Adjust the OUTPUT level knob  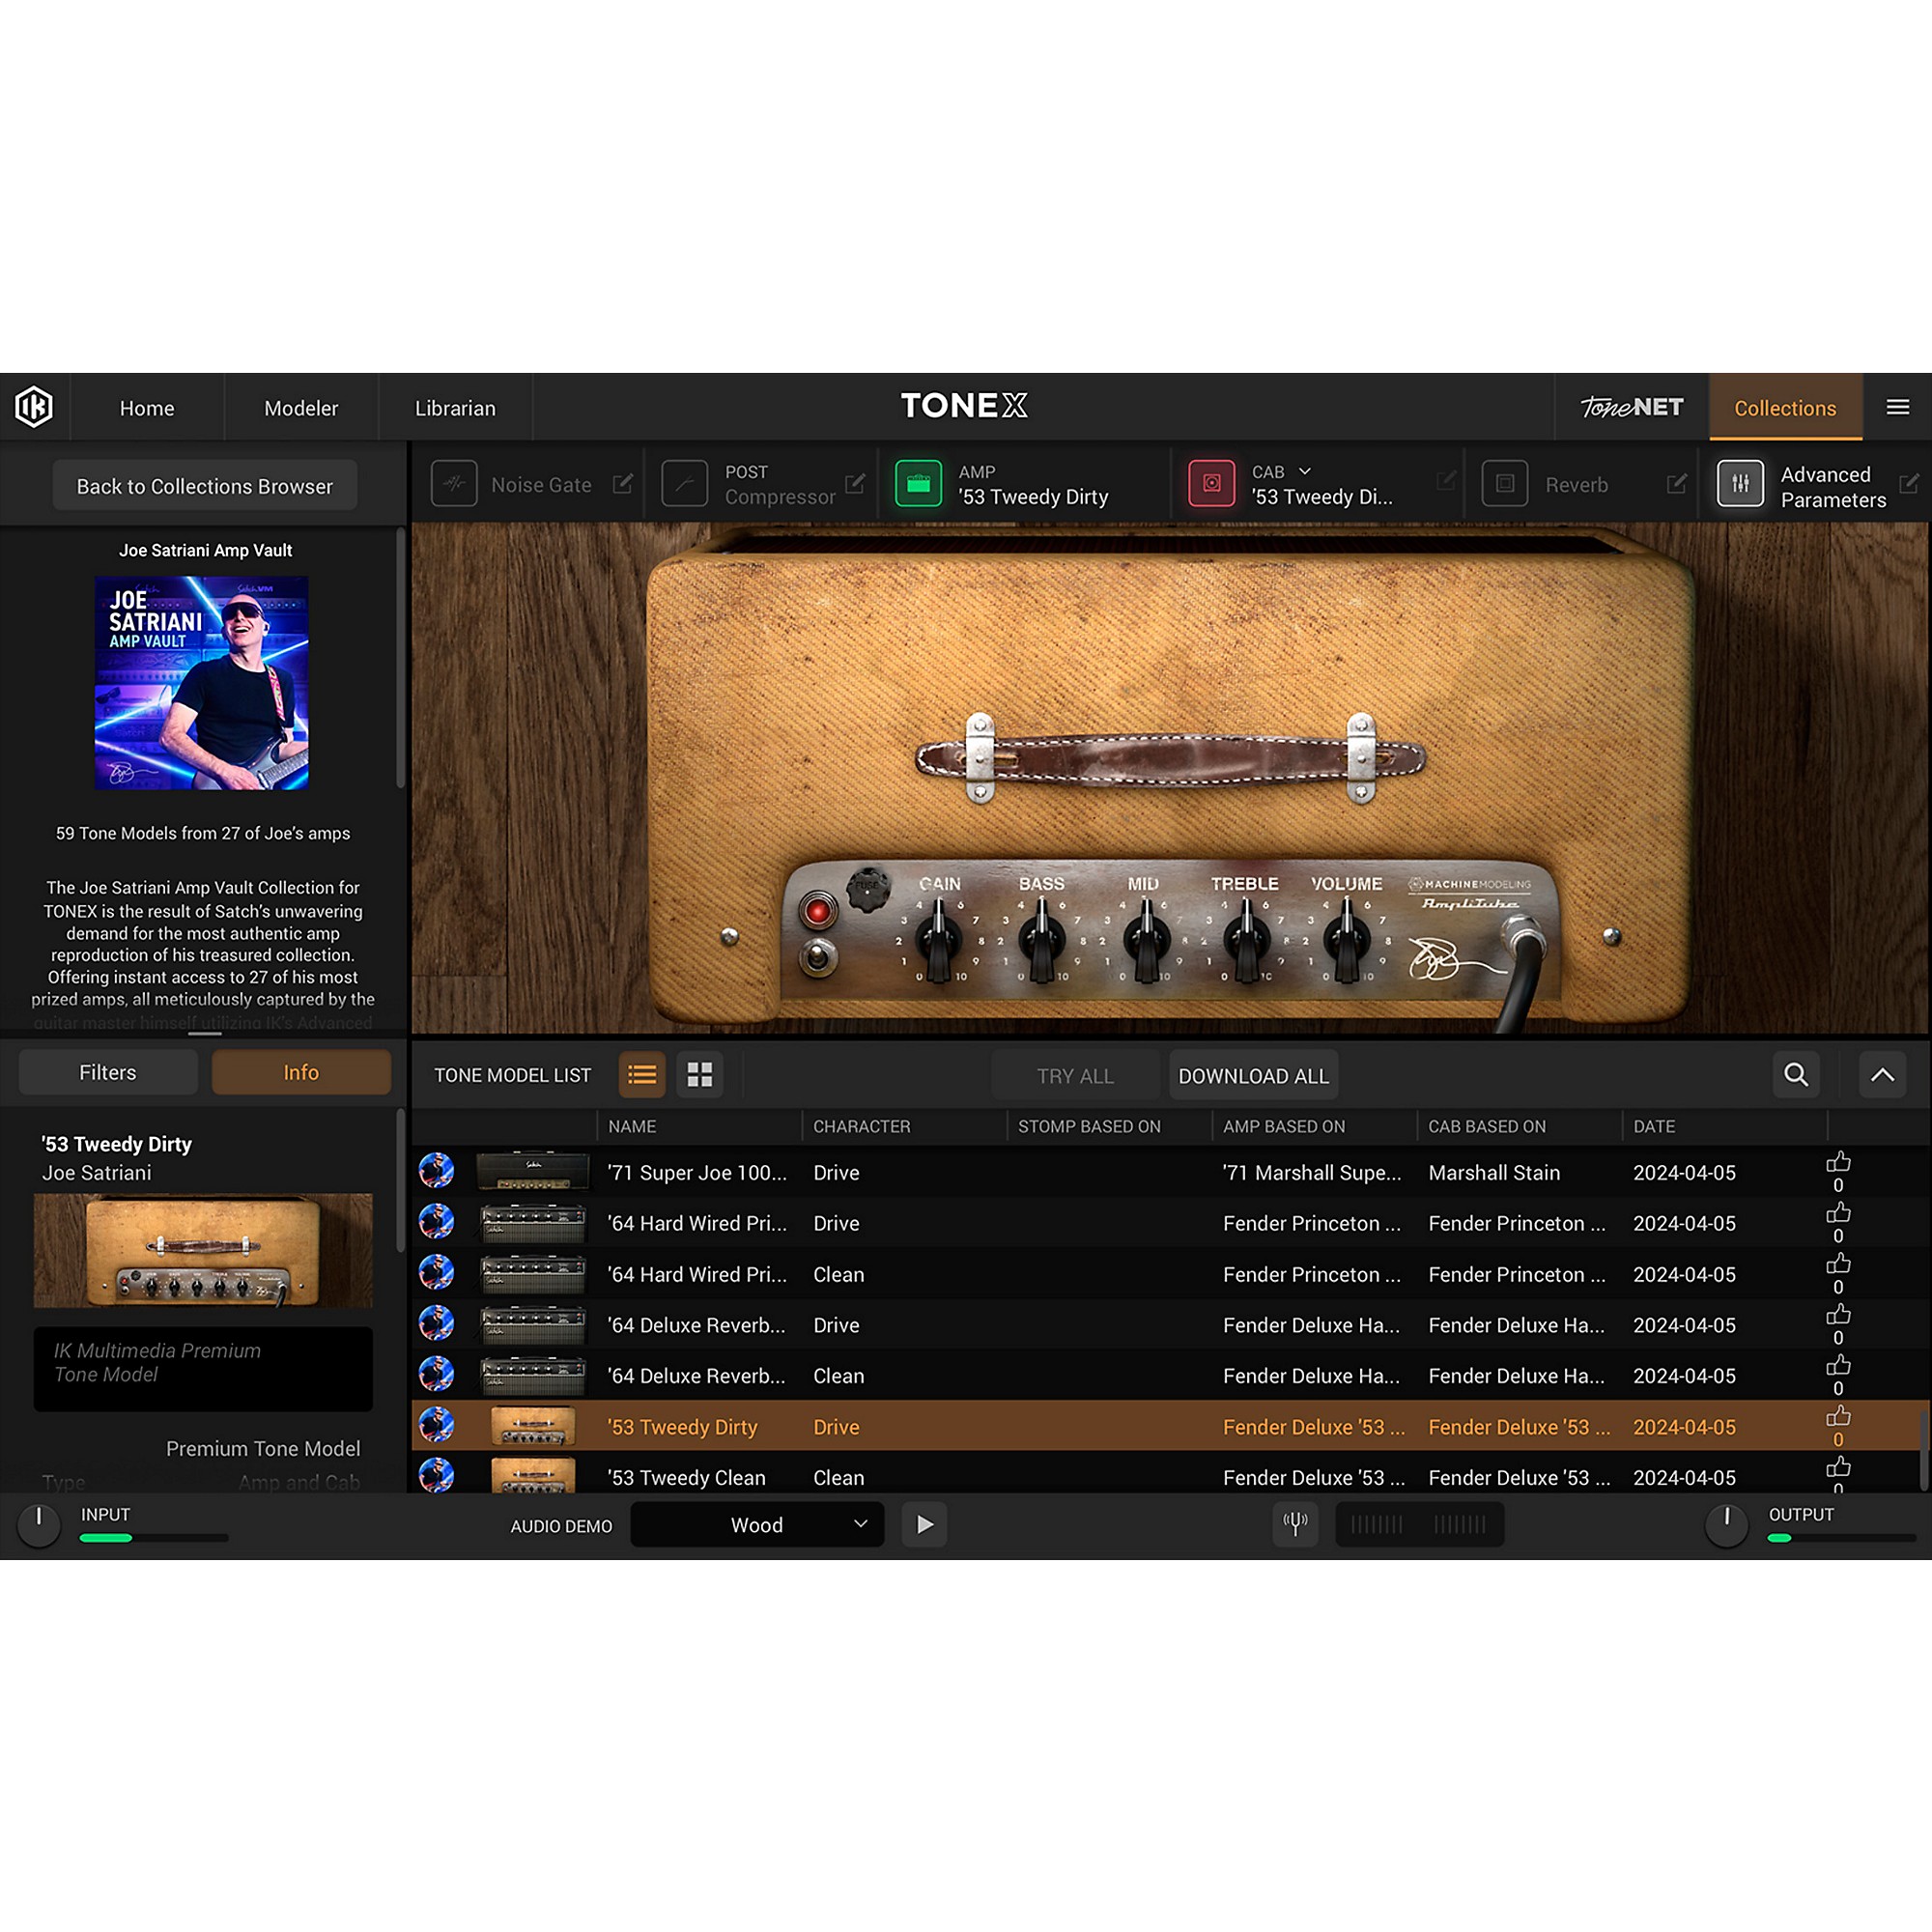1726,1526
